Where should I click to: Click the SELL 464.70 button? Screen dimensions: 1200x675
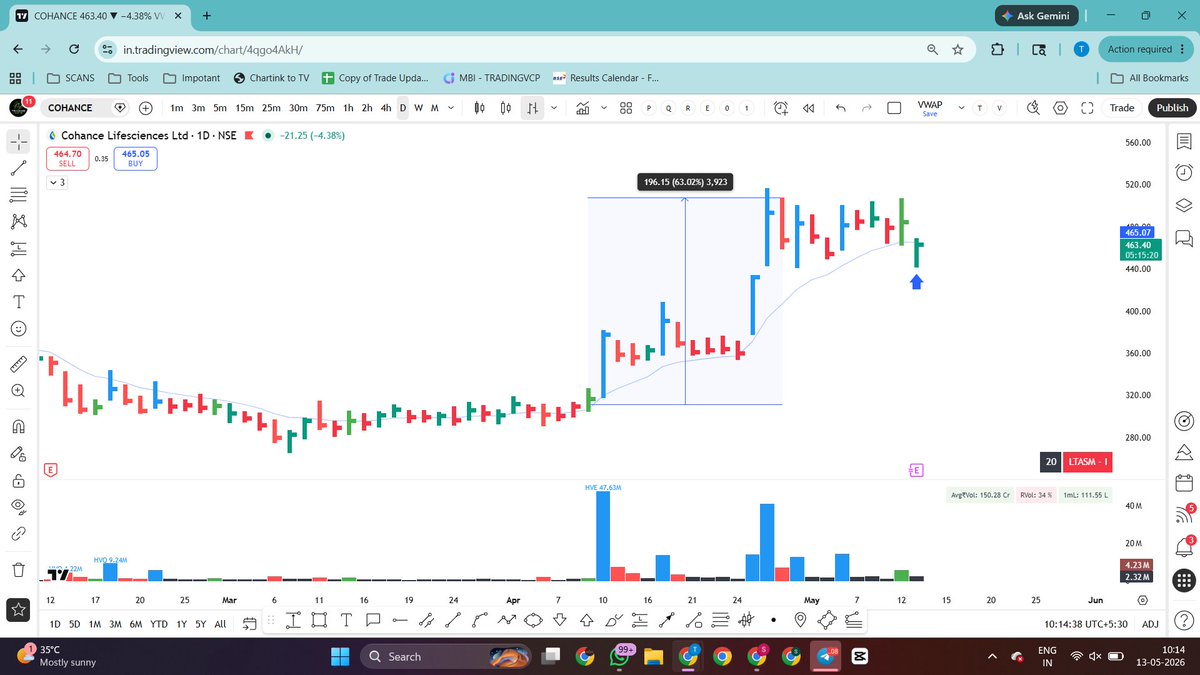(x=67, y=158)
